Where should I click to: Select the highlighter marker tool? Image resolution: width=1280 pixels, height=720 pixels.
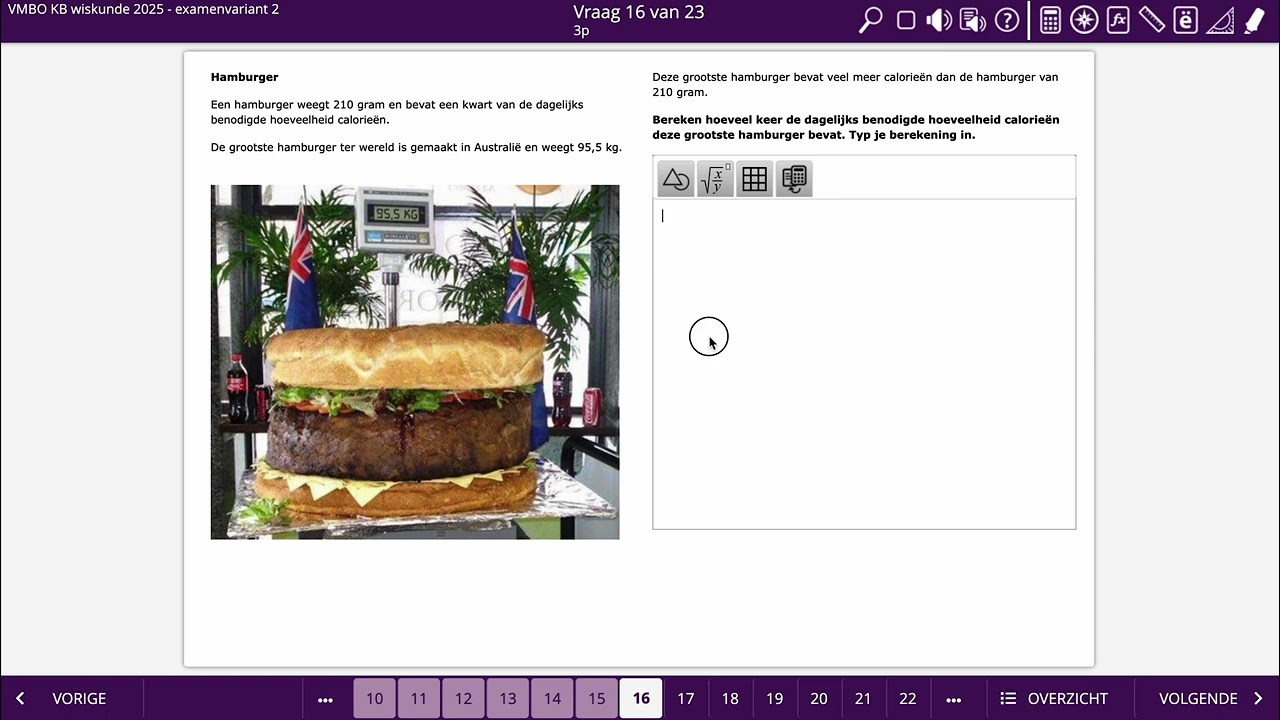[1254, 20]
